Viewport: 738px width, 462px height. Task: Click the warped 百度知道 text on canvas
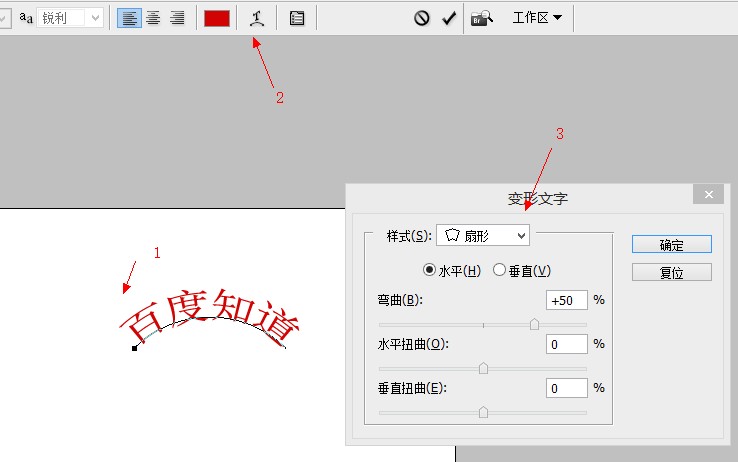[x=210, y=316]
